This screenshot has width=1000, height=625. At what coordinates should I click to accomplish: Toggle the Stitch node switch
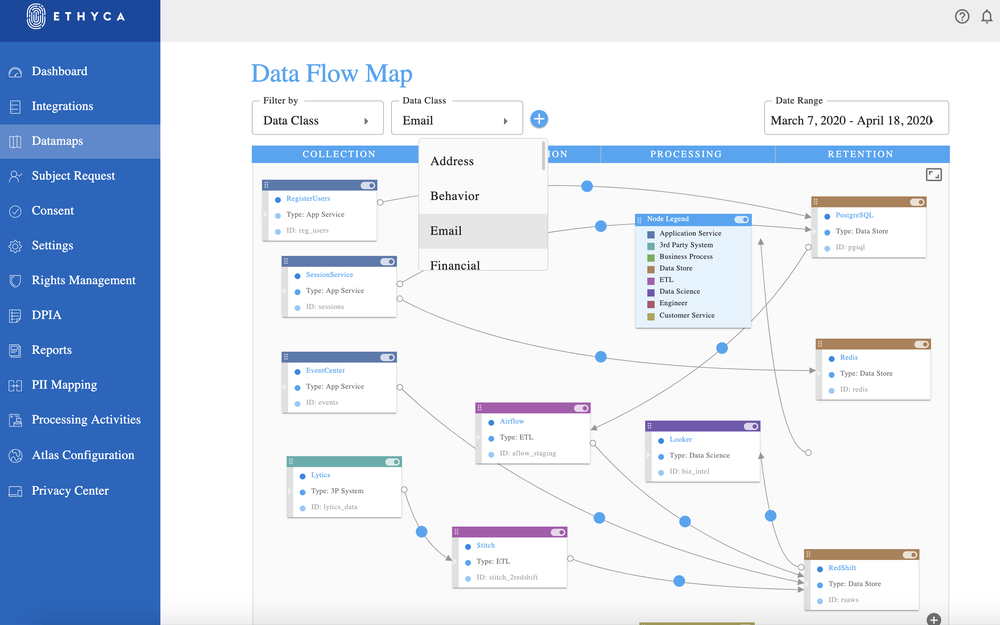[558, 532]
